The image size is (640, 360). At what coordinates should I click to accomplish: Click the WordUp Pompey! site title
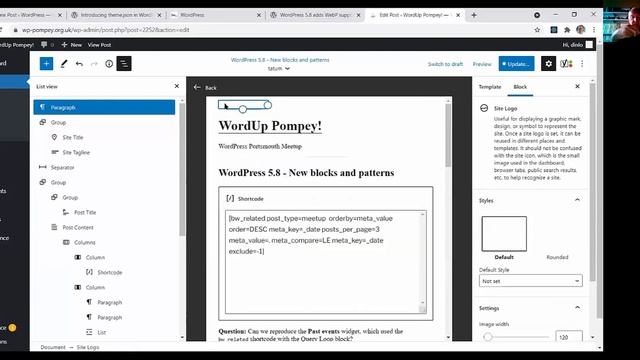click(x=270, y=126)
